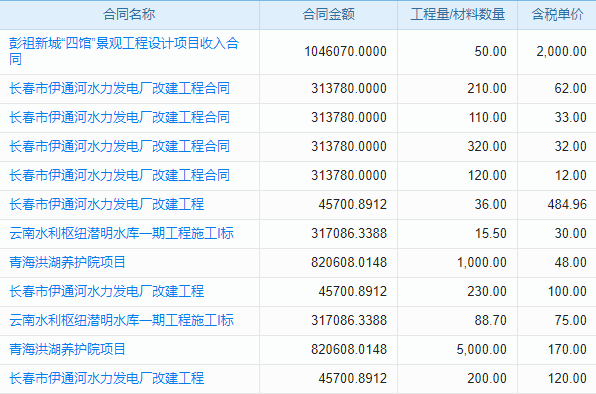Click the unit price 2,000.00

561,51
